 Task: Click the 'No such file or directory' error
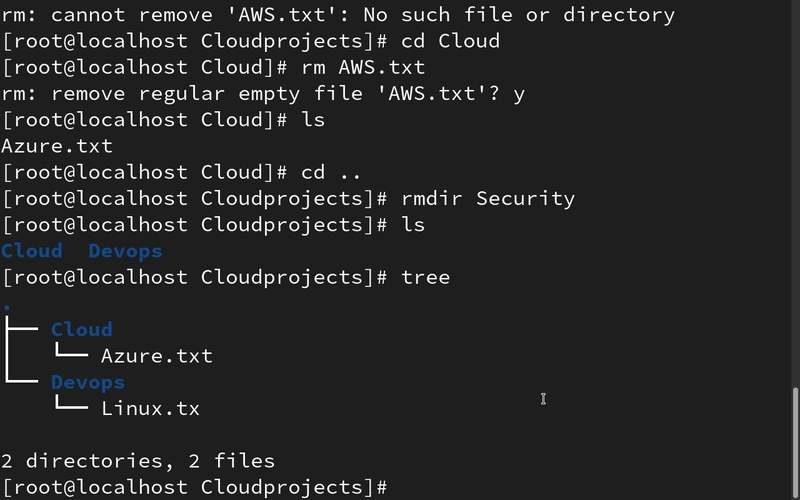tap(519, 15)
